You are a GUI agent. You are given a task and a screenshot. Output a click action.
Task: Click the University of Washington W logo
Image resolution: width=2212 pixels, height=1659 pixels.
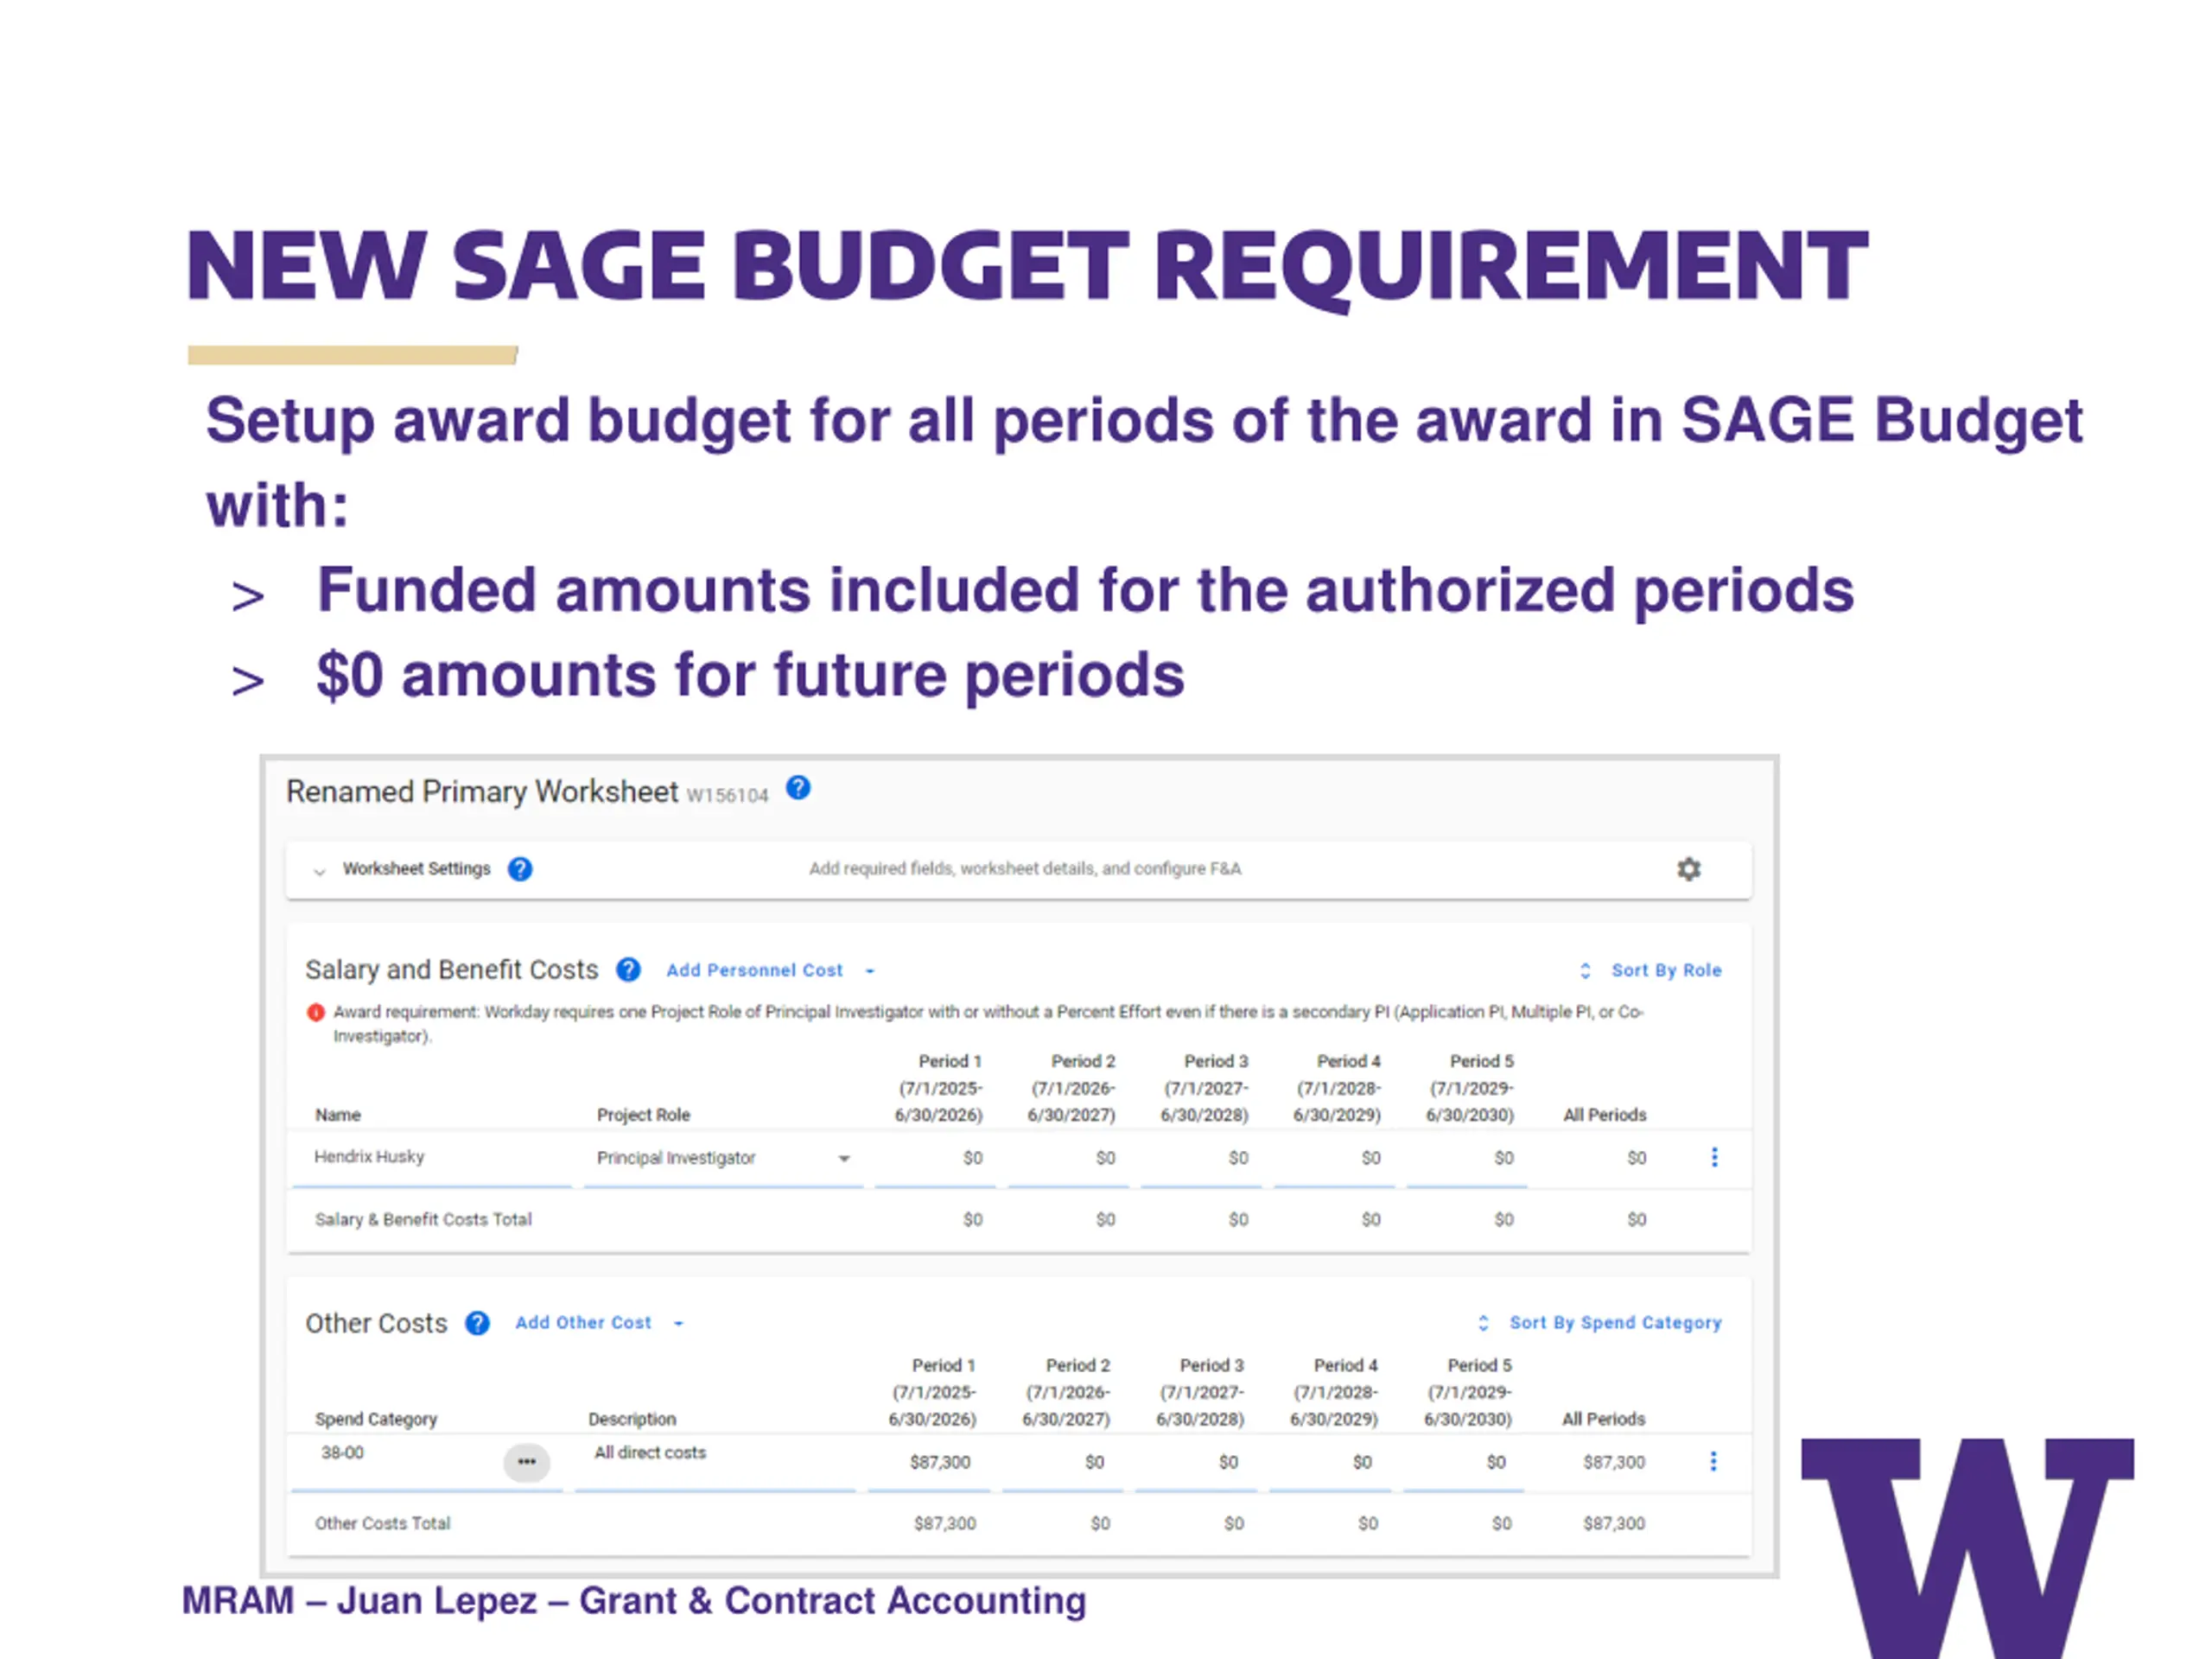pyautogui.click(x=1967, y=1548)
